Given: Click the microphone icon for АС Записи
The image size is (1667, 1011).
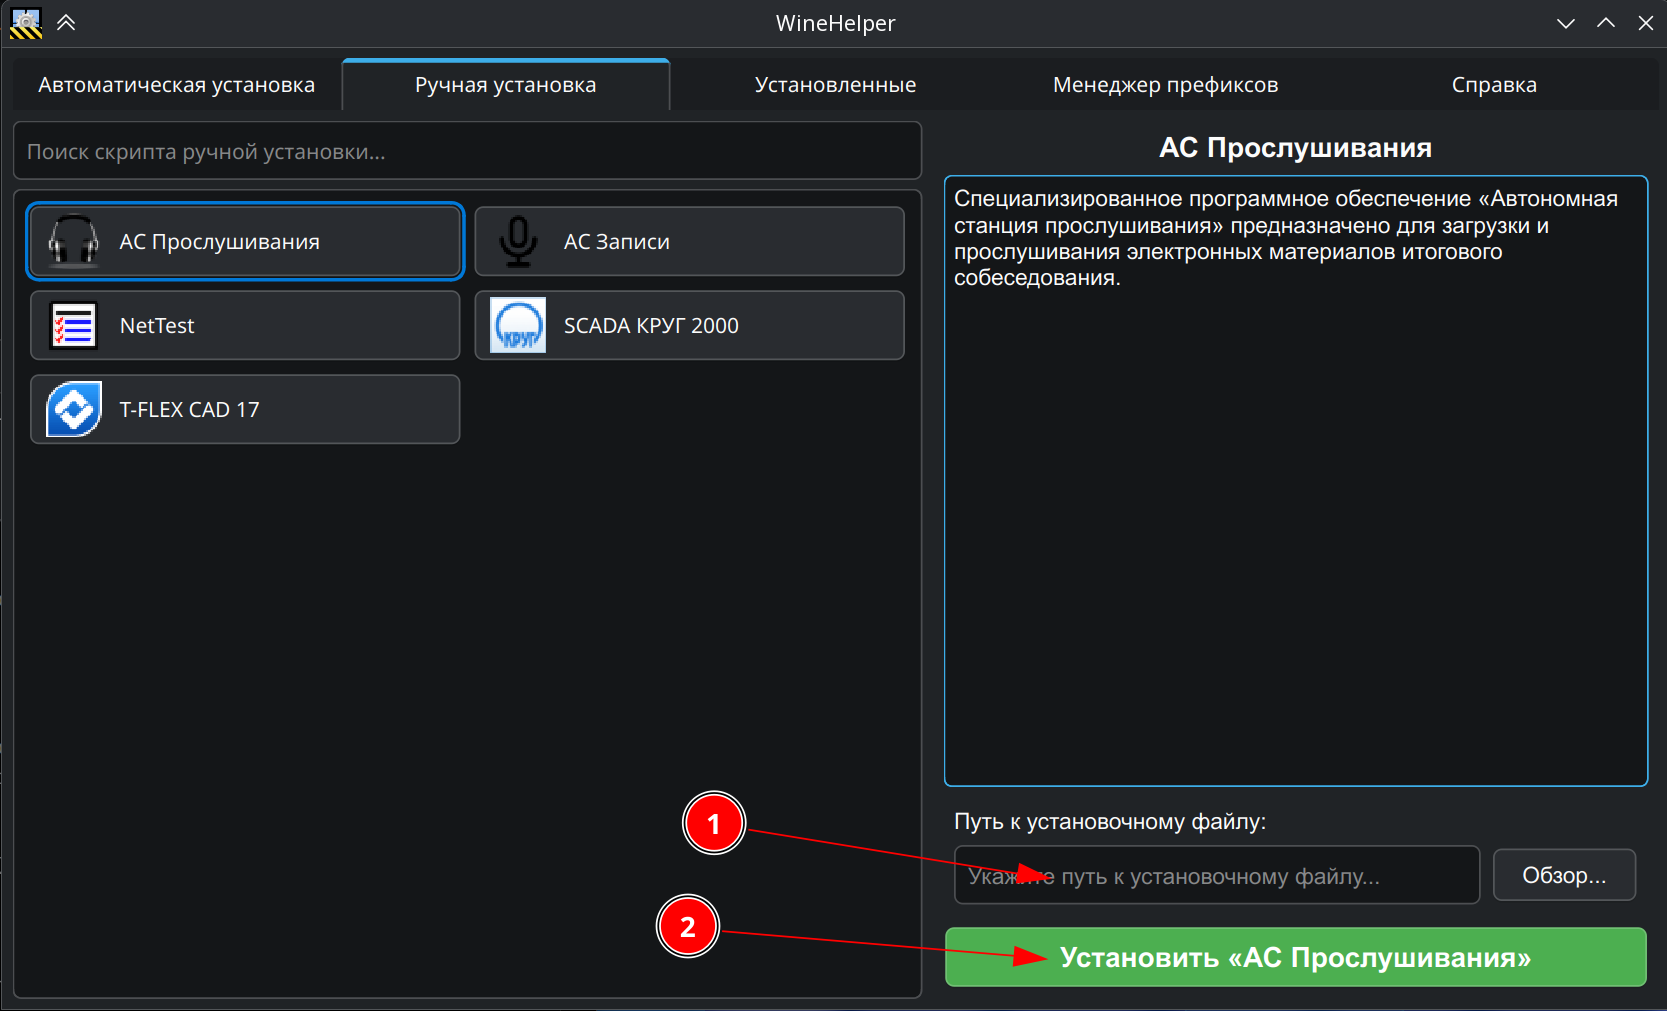Looking at the screenshot, I should 518,241.
